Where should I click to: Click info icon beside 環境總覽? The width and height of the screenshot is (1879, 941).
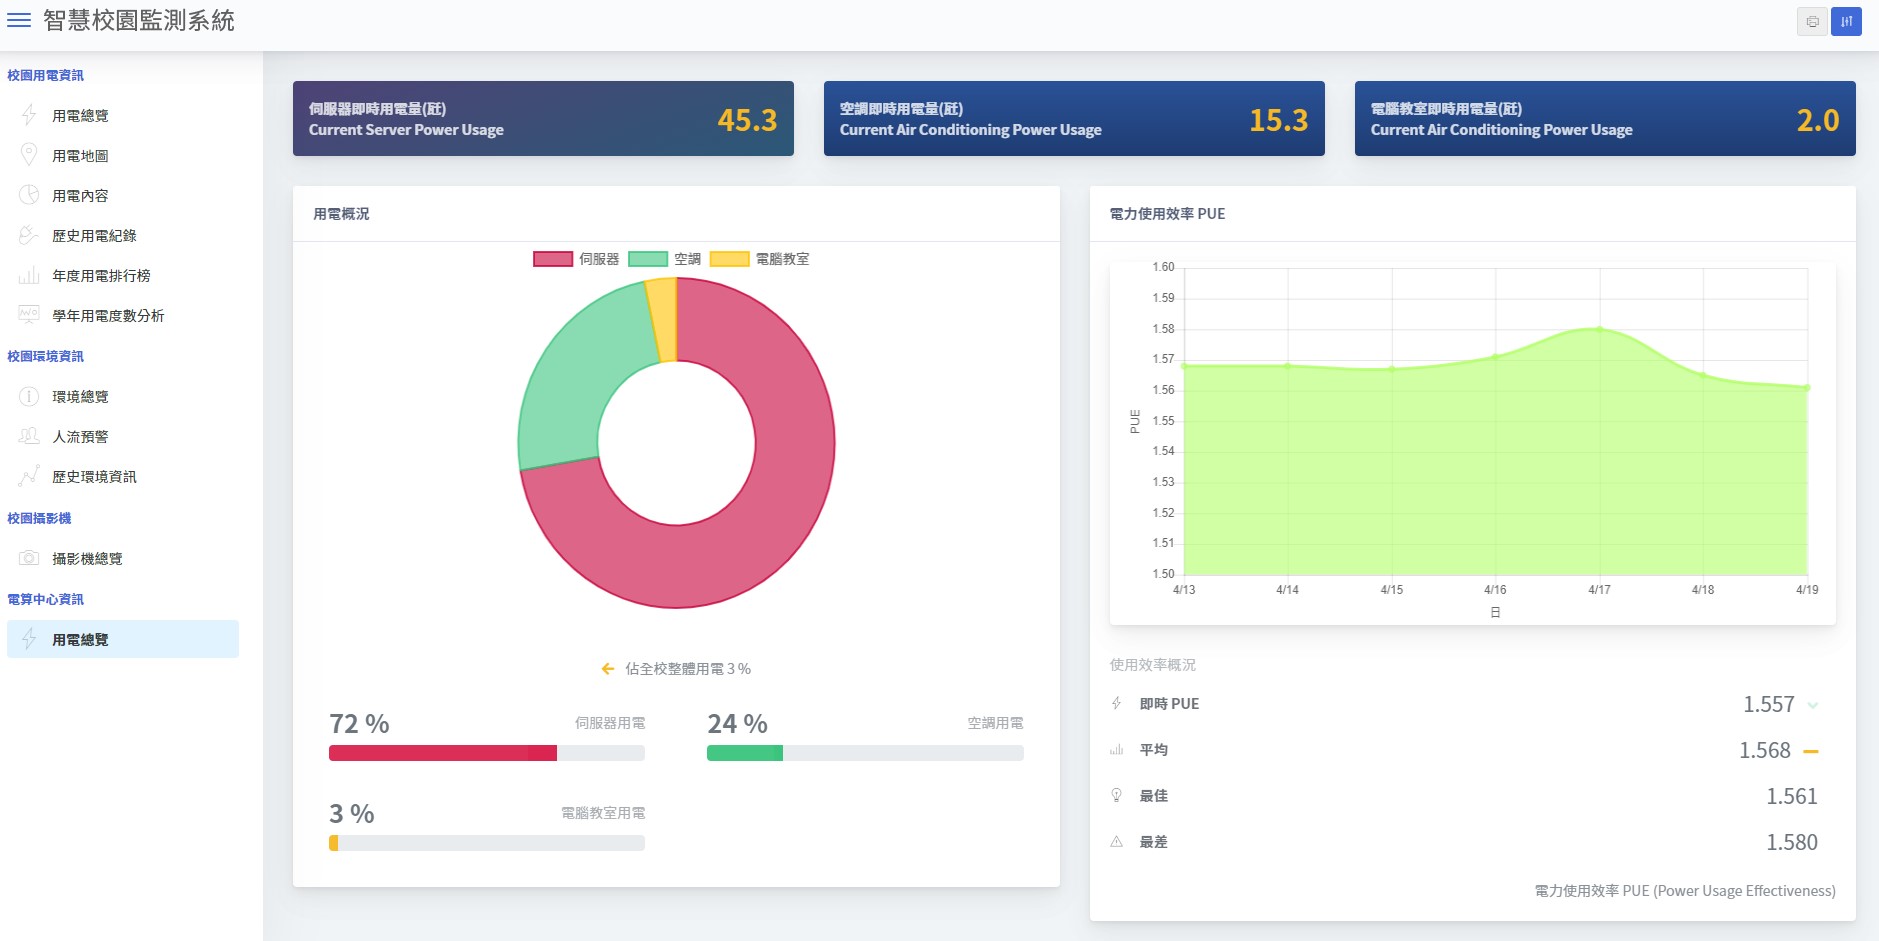(29, 396)
